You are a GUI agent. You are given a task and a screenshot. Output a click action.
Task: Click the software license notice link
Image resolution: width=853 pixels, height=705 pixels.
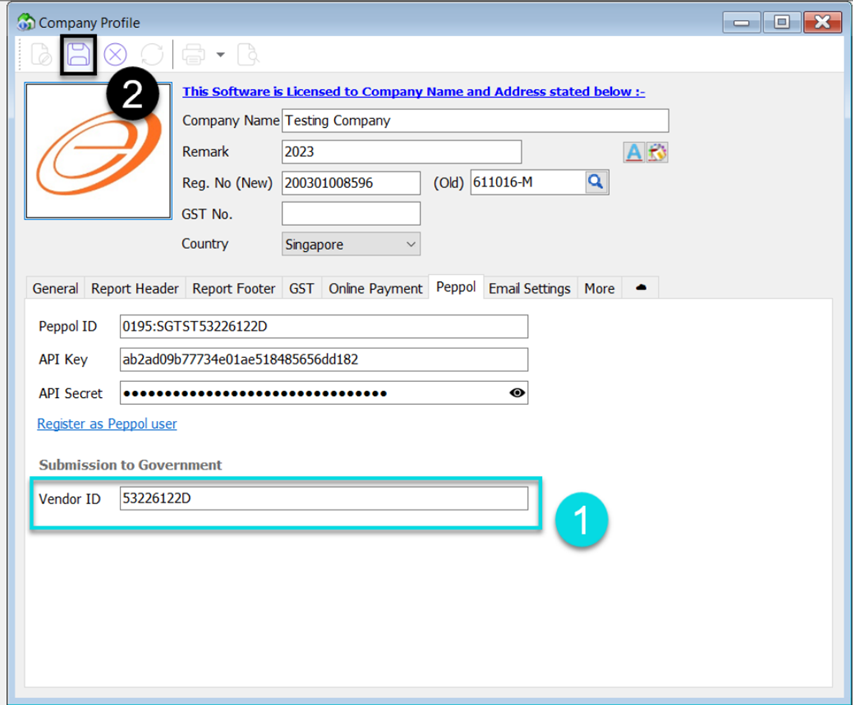click(413, 92)
